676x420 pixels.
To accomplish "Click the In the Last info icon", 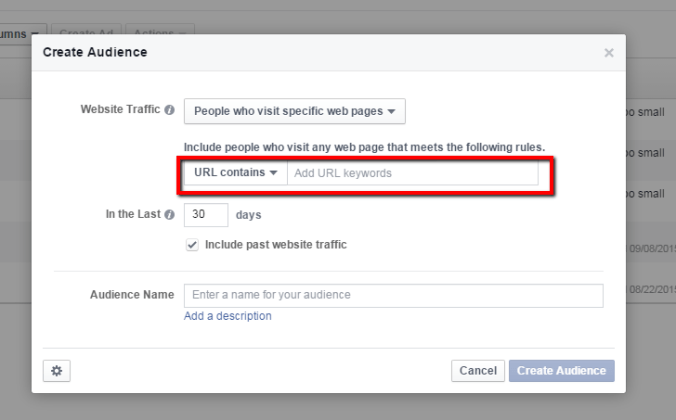I will [168, 215].
